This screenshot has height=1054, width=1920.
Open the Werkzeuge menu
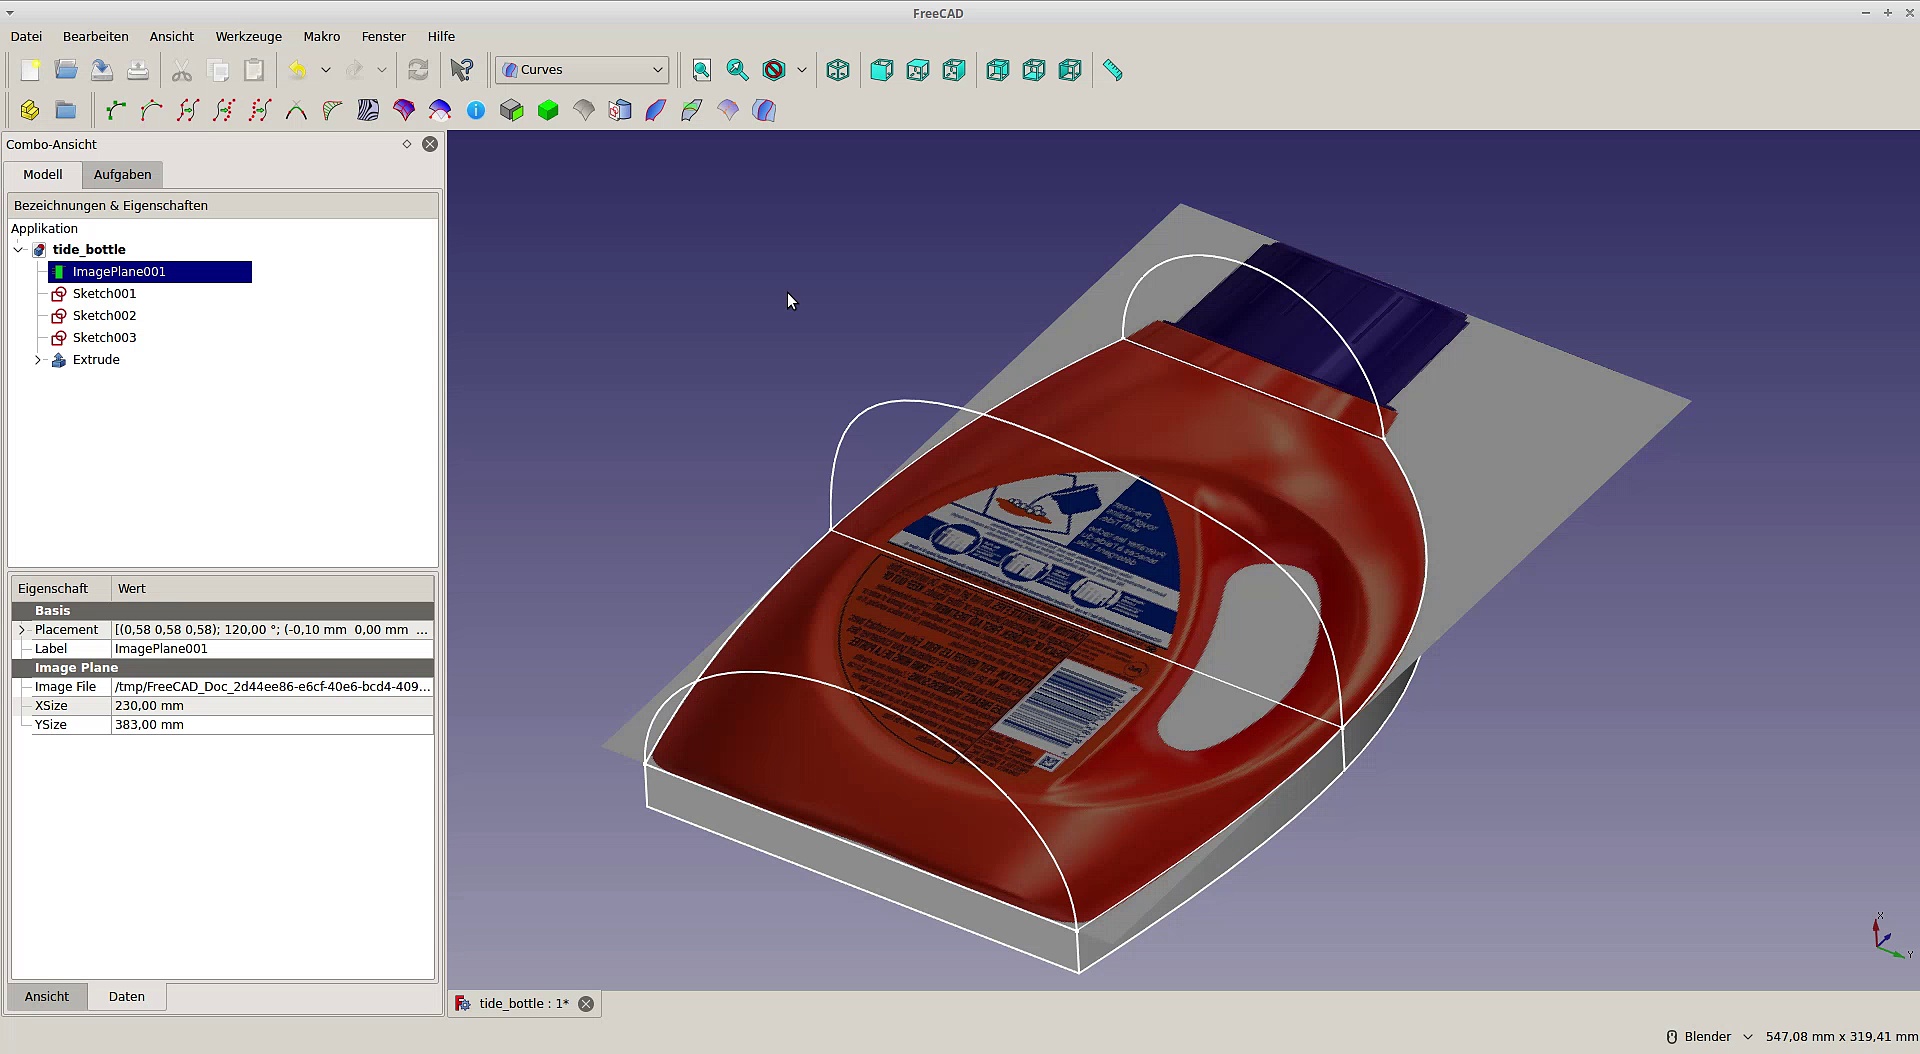[x=248, y=36]
